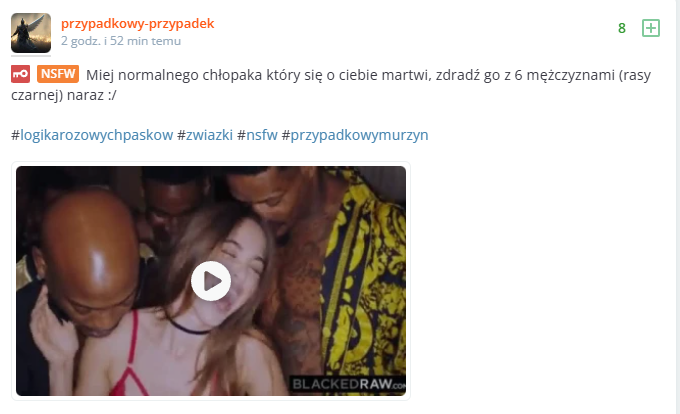Screen dimensions: 680x414
Task: Click the watermark logo on the video
Action: (x=348, y=384)
